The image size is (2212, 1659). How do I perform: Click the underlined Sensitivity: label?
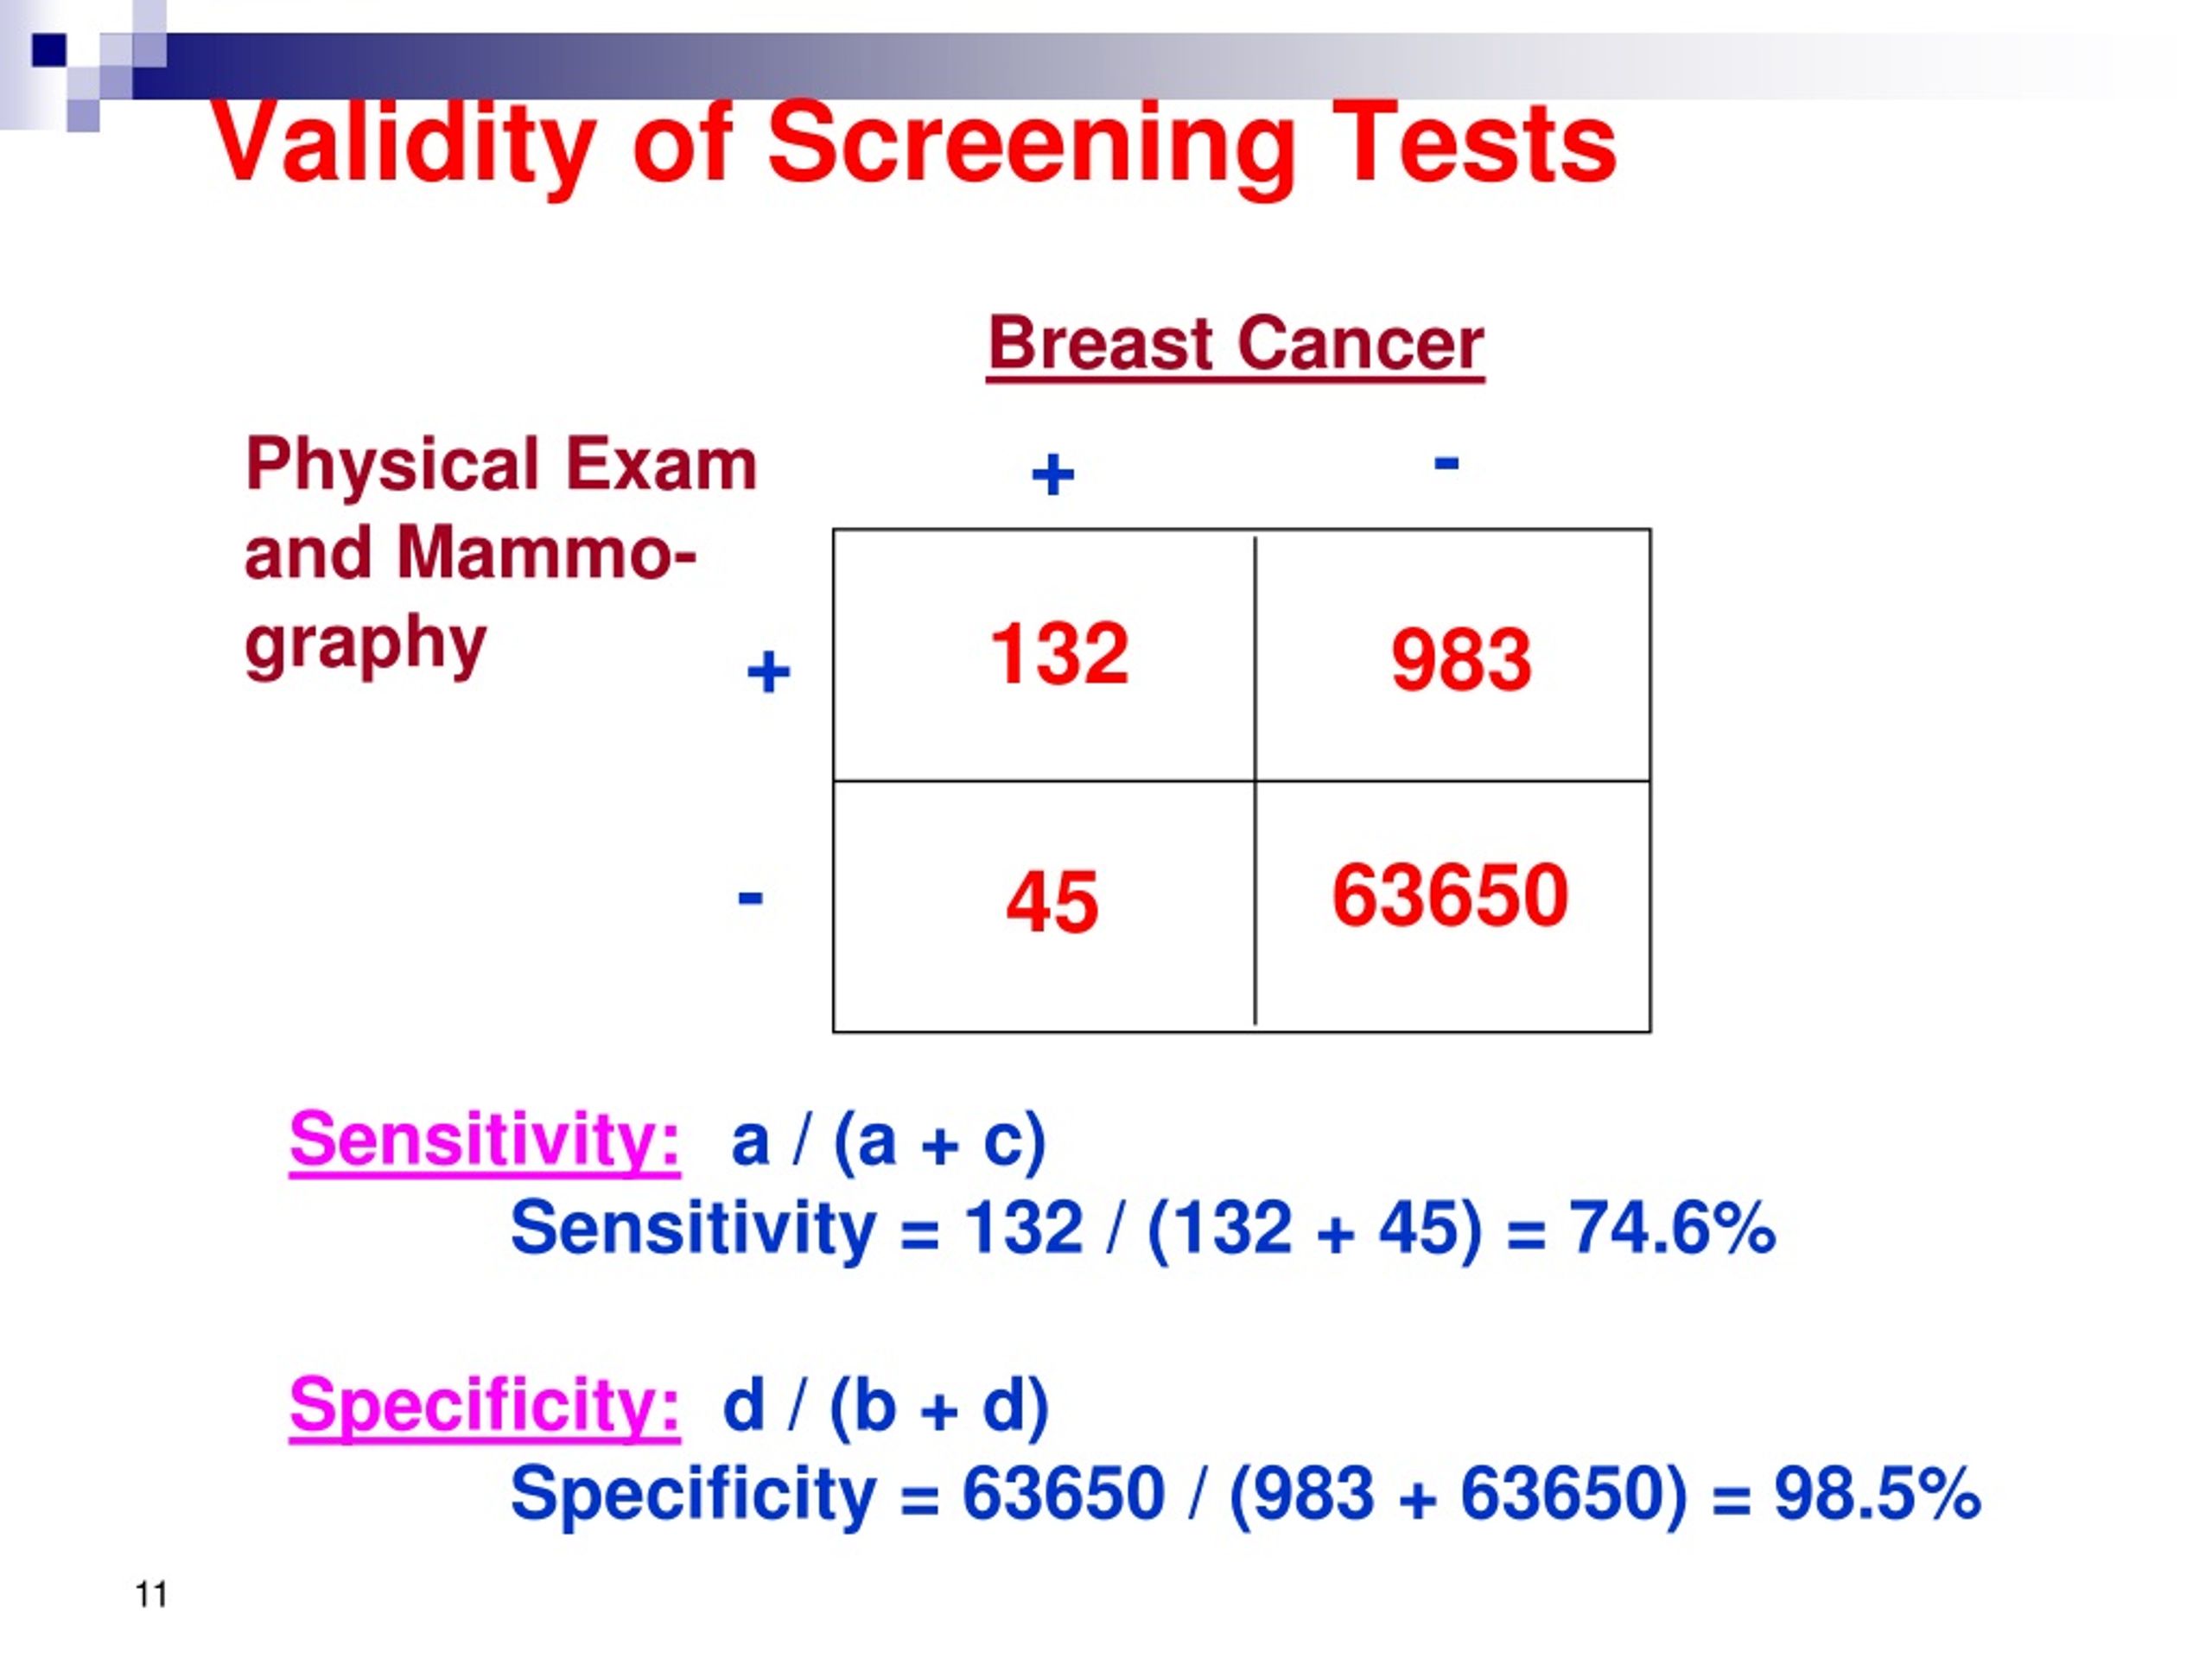[485, 1141]
